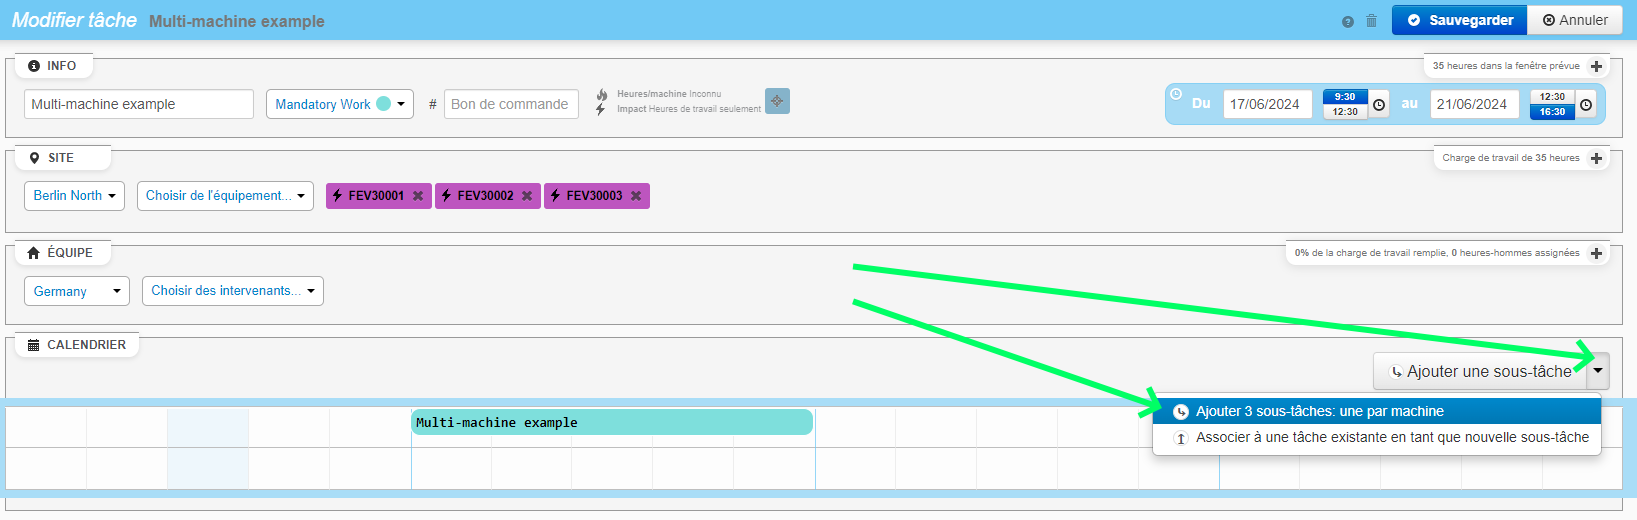Select the 9:30 start time toggle
This screenshot has height=520, width=1637.
click(1344, 97)
